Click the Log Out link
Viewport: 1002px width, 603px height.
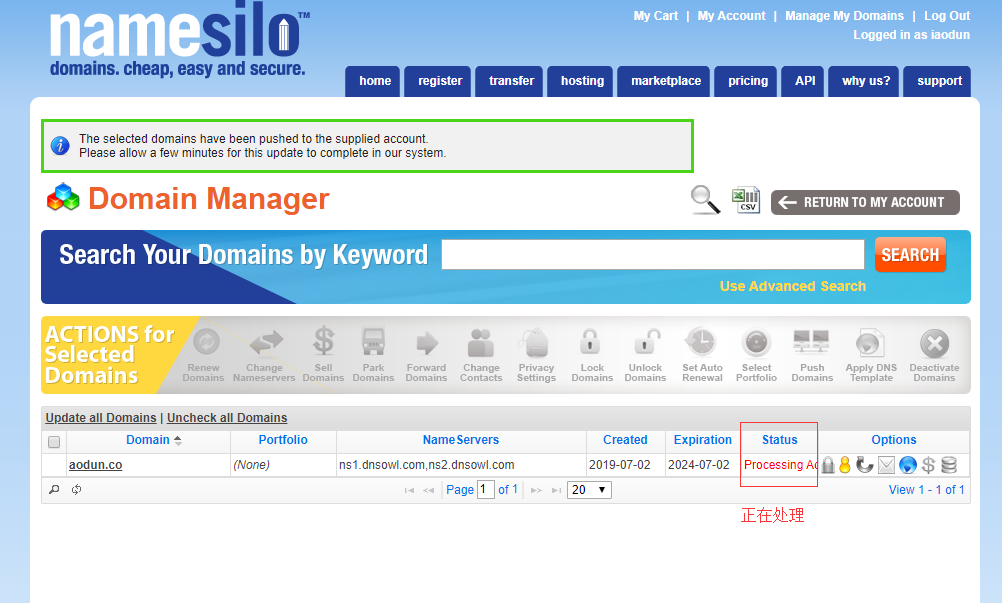(x=947, y=16)
